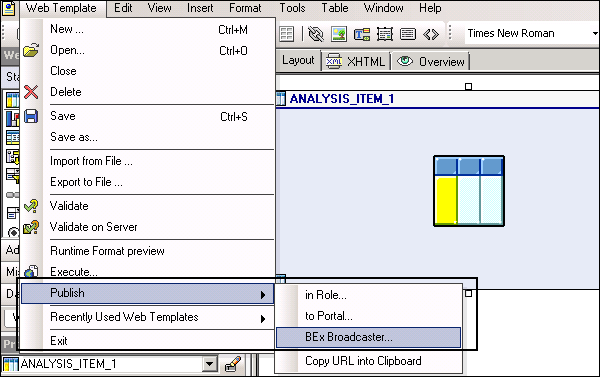Click the insert language-dependent text icon
This screenshot has height=377, width=600.
point(362,34)
